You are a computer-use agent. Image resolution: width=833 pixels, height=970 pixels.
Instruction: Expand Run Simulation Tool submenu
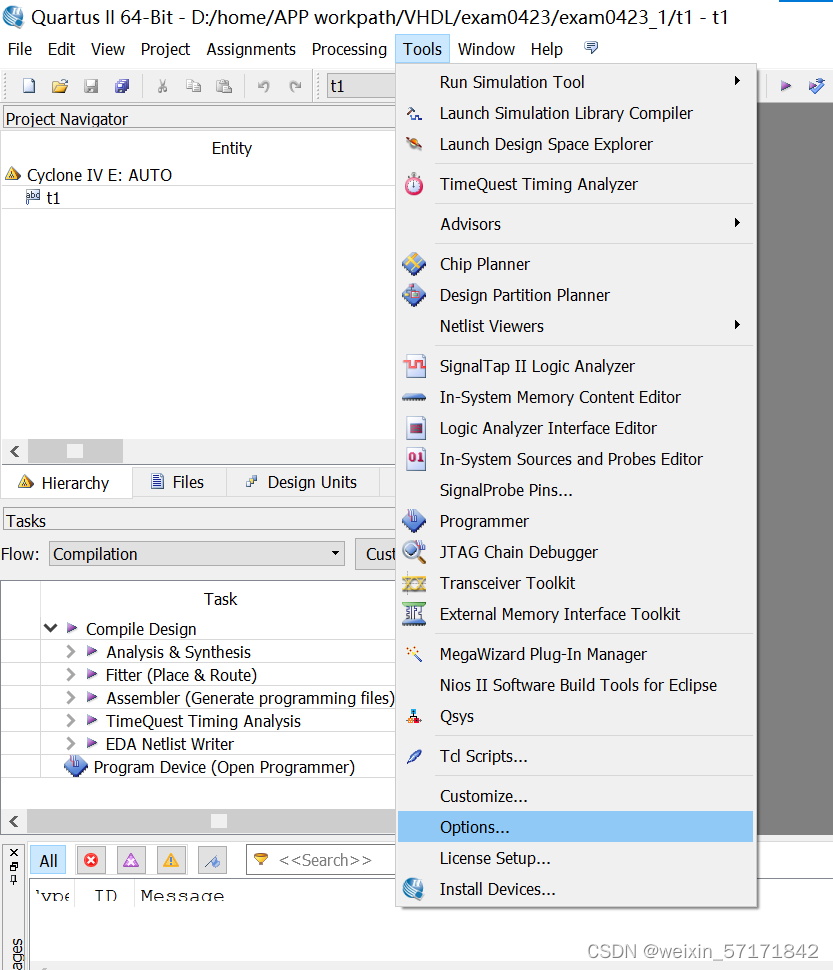click(575, 82)
